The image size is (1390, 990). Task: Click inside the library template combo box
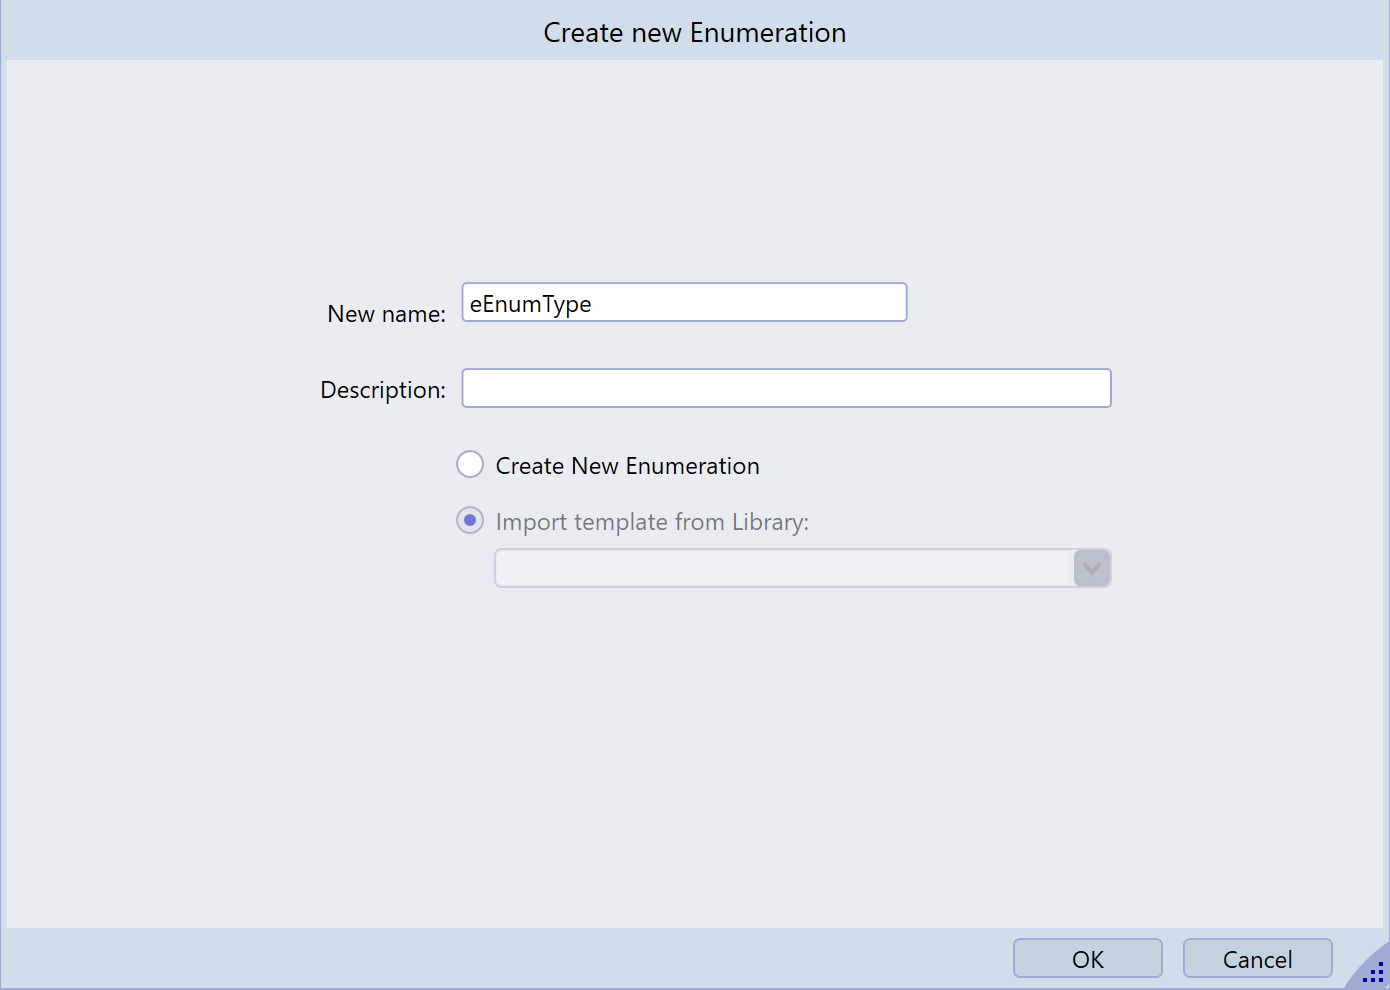(x=784, y=568)
